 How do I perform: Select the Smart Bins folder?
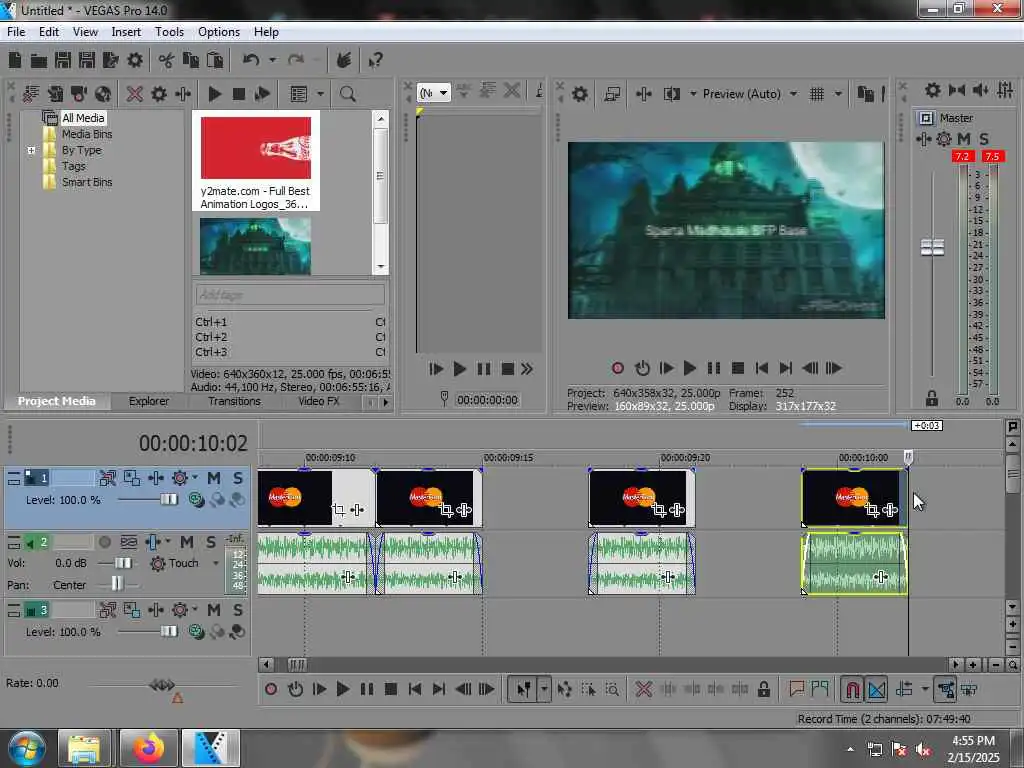pos(87,182)
